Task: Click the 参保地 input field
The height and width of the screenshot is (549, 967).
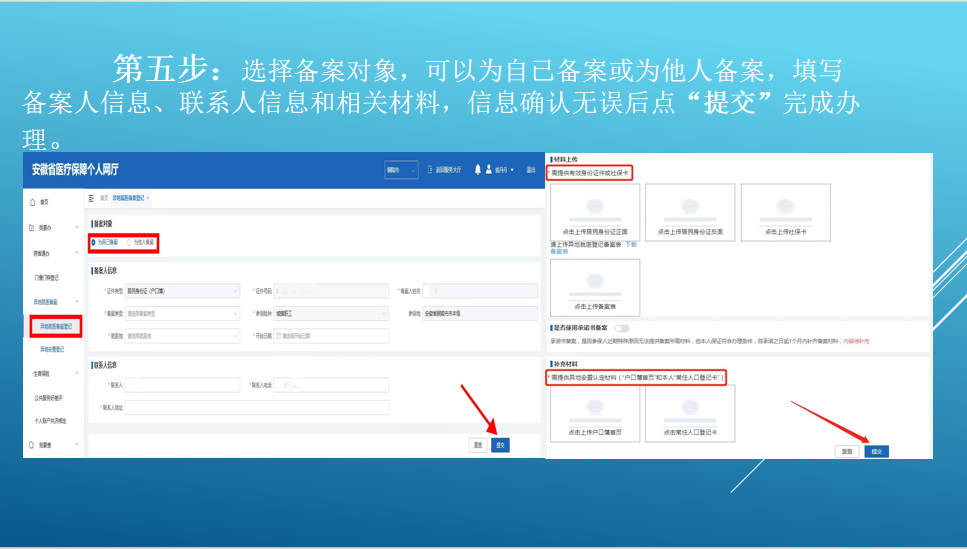Action: pyautogui.click(x=480, y=313)
